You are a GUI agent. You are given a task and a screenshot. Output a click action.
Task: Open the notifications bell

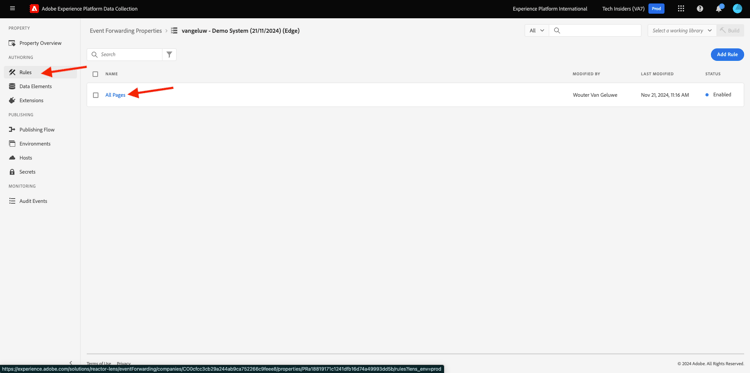coord(719,9)
